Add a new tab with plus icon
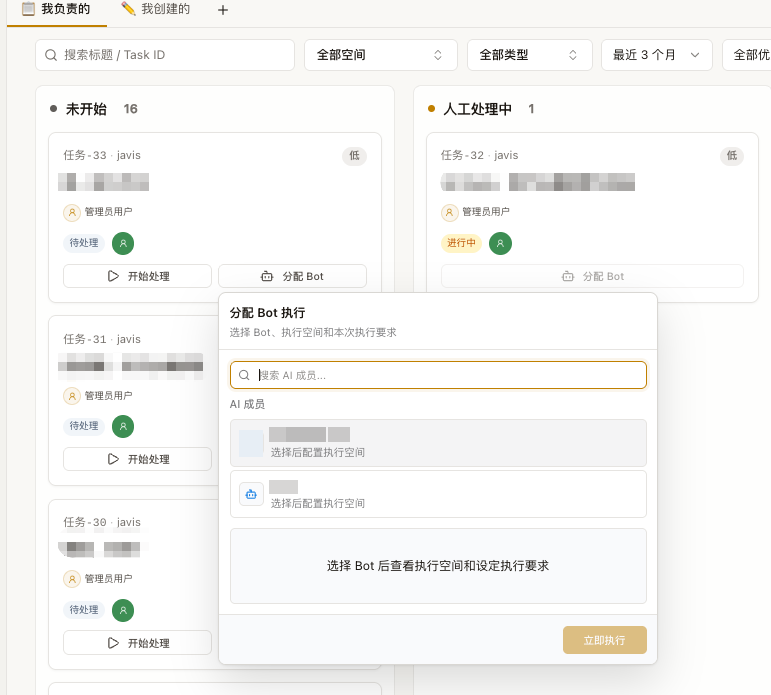This screenshot has height=695, width=771. click(x=223, y=10)
